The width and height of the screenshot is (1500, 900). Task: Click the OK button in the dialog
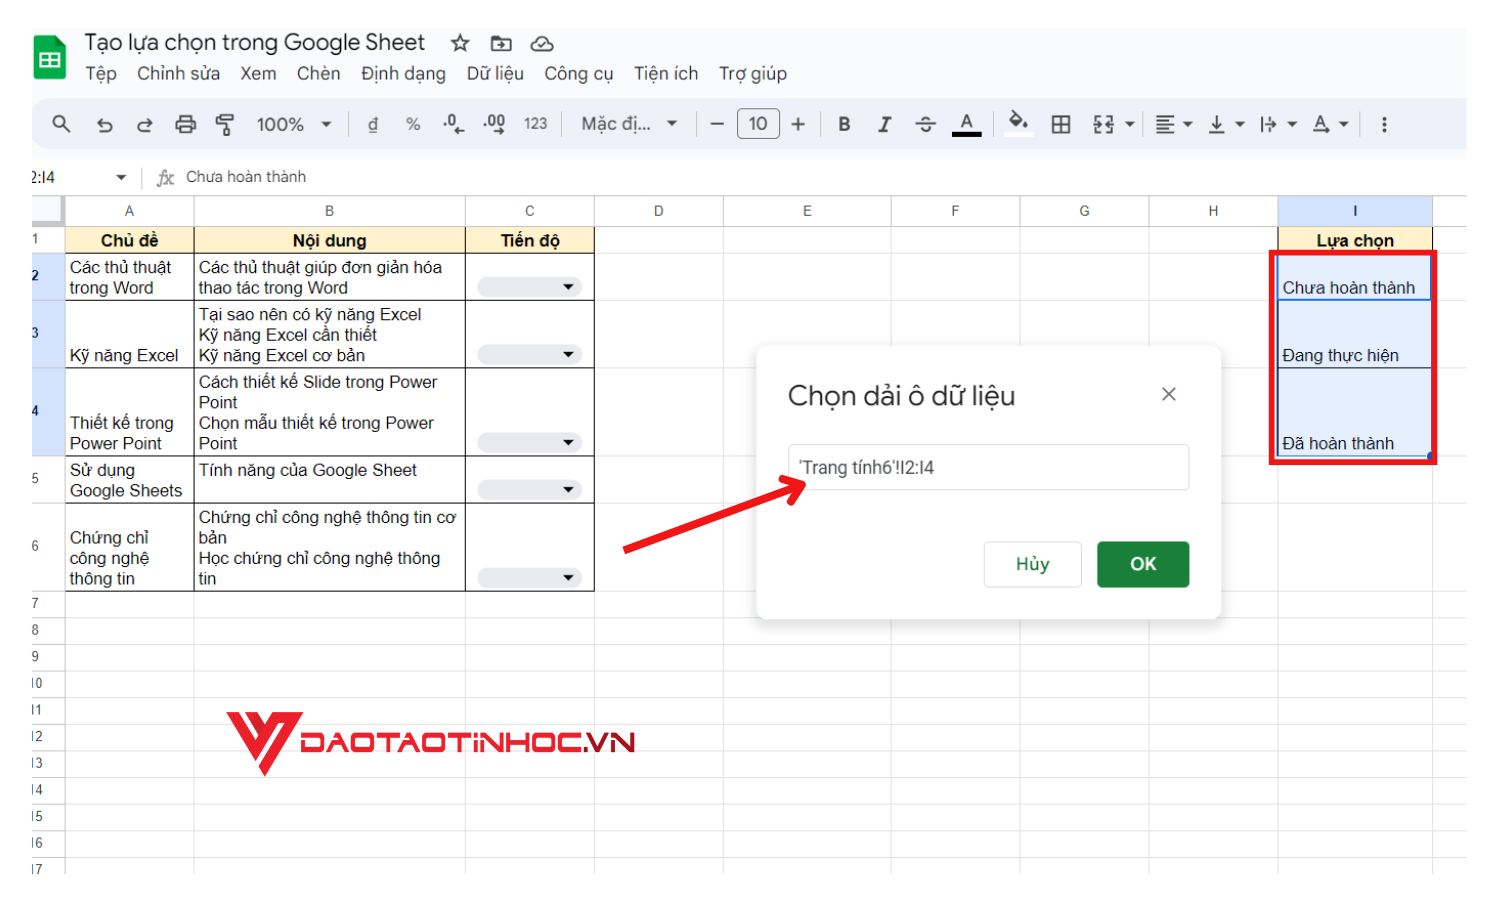coord(1142,564)
